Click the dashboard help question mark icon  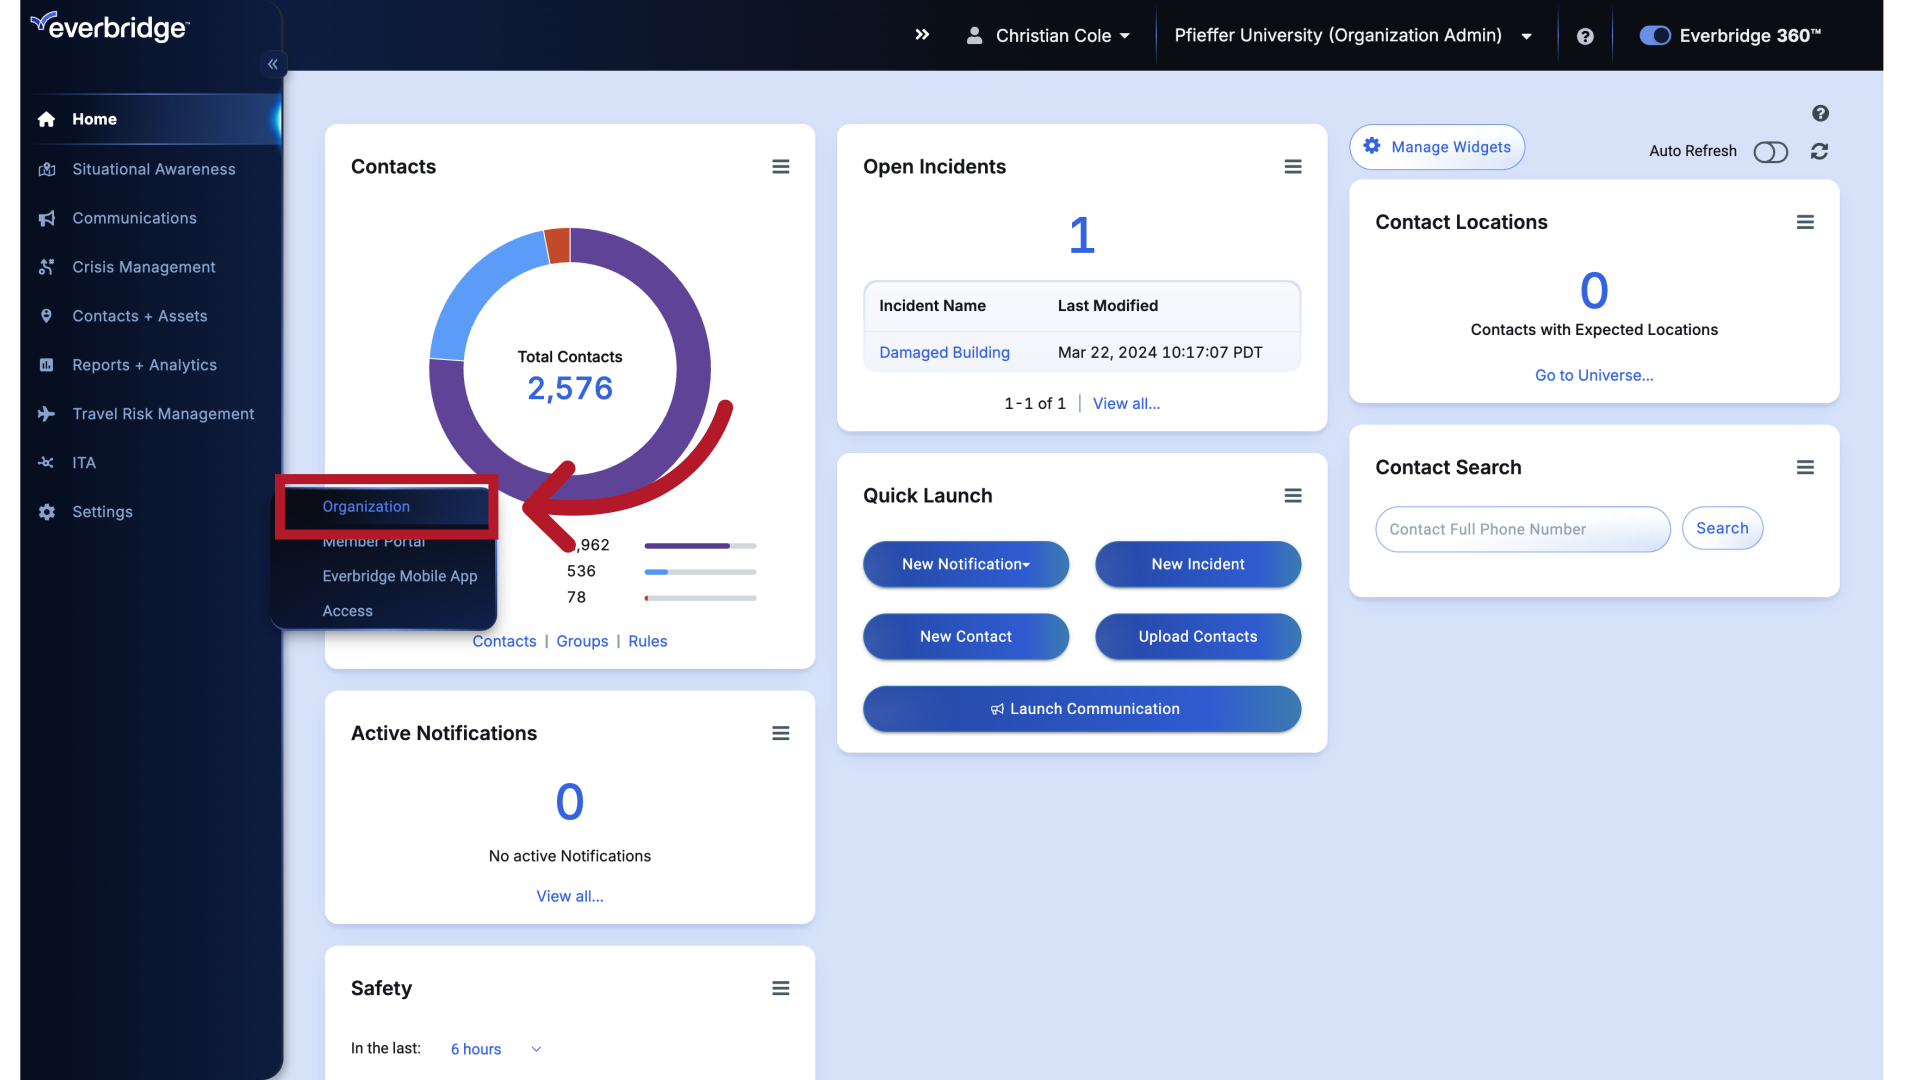(x=1820, y=113)
